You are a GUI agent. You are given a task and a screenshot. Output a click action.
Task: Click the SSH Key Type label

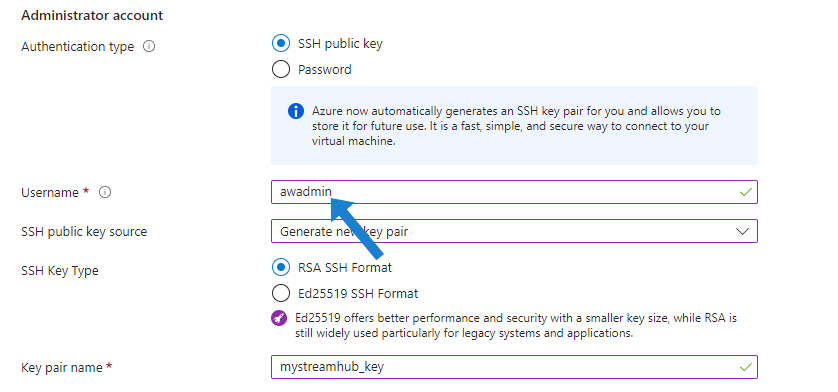tap(60, 271)
